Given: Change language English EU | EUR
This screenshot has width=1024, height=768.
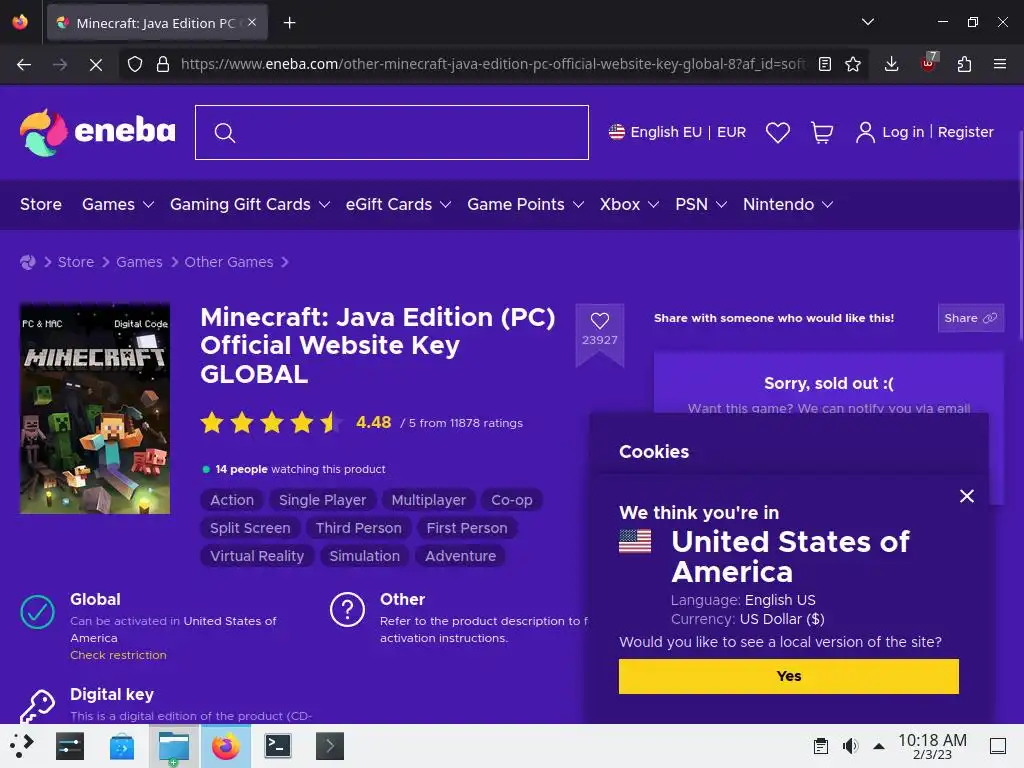Looking at the screenshot, I should 677,132.
